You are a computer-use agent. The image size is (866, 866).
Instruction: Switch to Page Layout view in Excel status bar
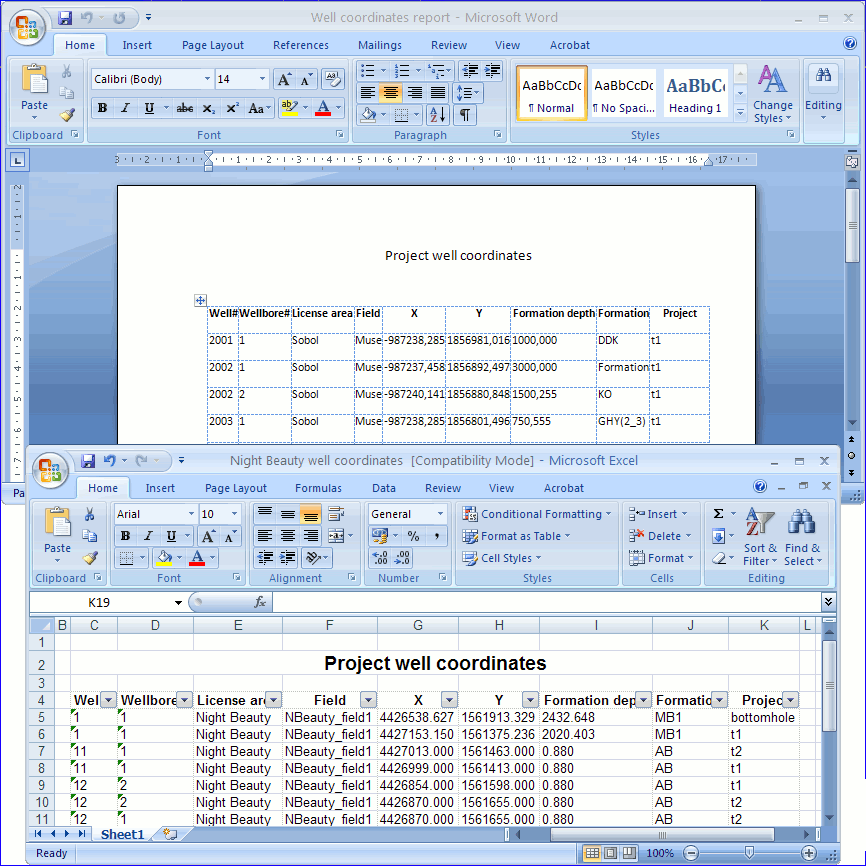(x=610, y=853)
